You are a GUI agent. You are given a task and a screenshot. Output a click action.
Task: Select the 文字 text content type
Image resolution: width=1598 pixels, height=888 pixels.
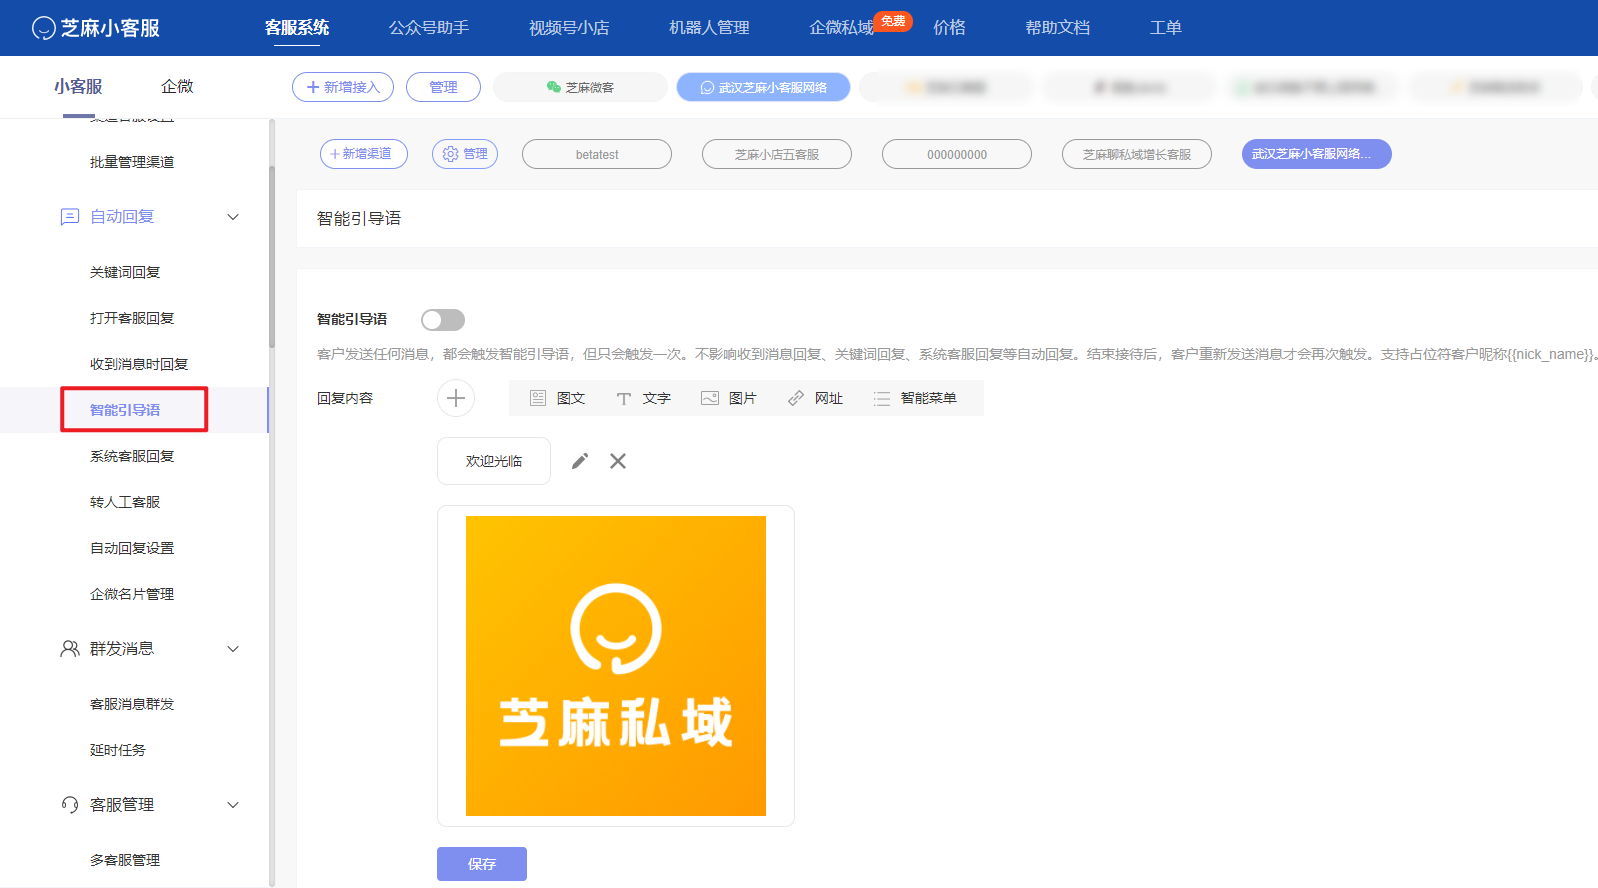pyautogui.click(x=643, y=398)
